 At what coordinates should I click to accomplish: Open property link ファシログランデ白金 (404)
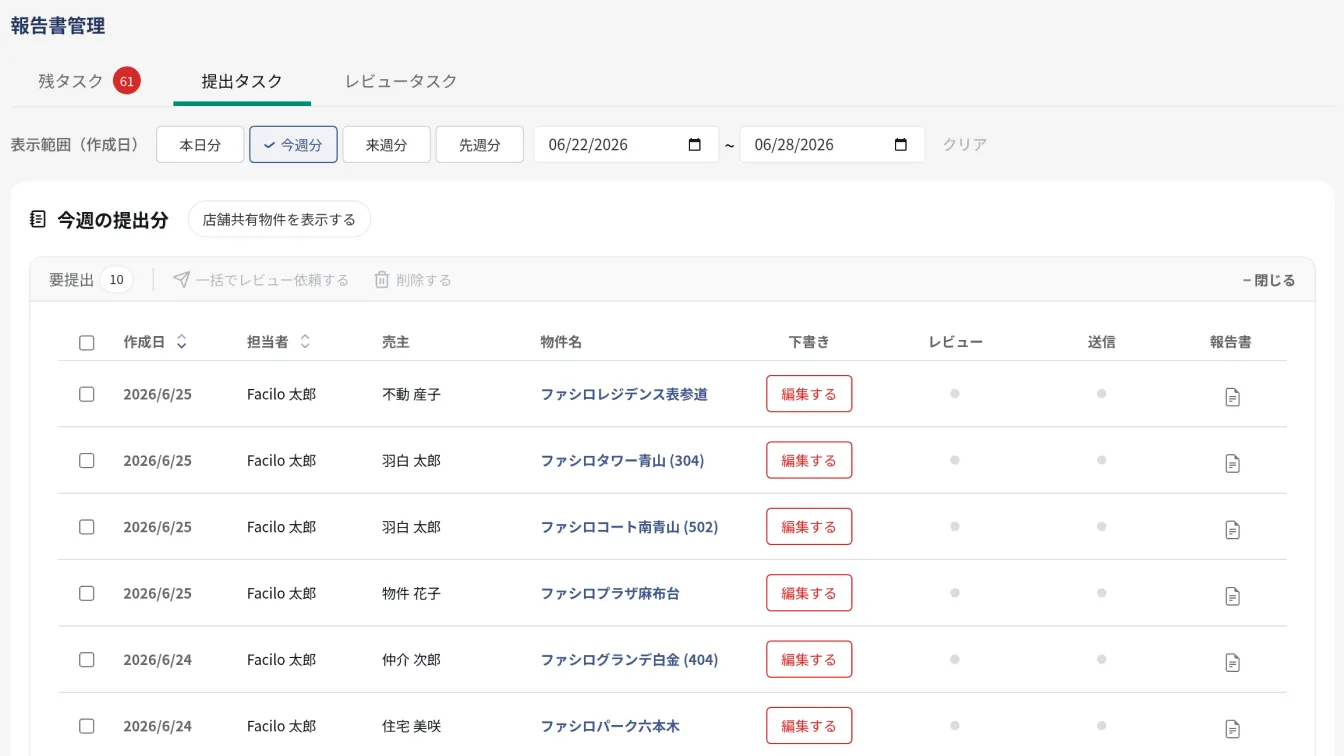pyautogui.click(x=629, y=660)
